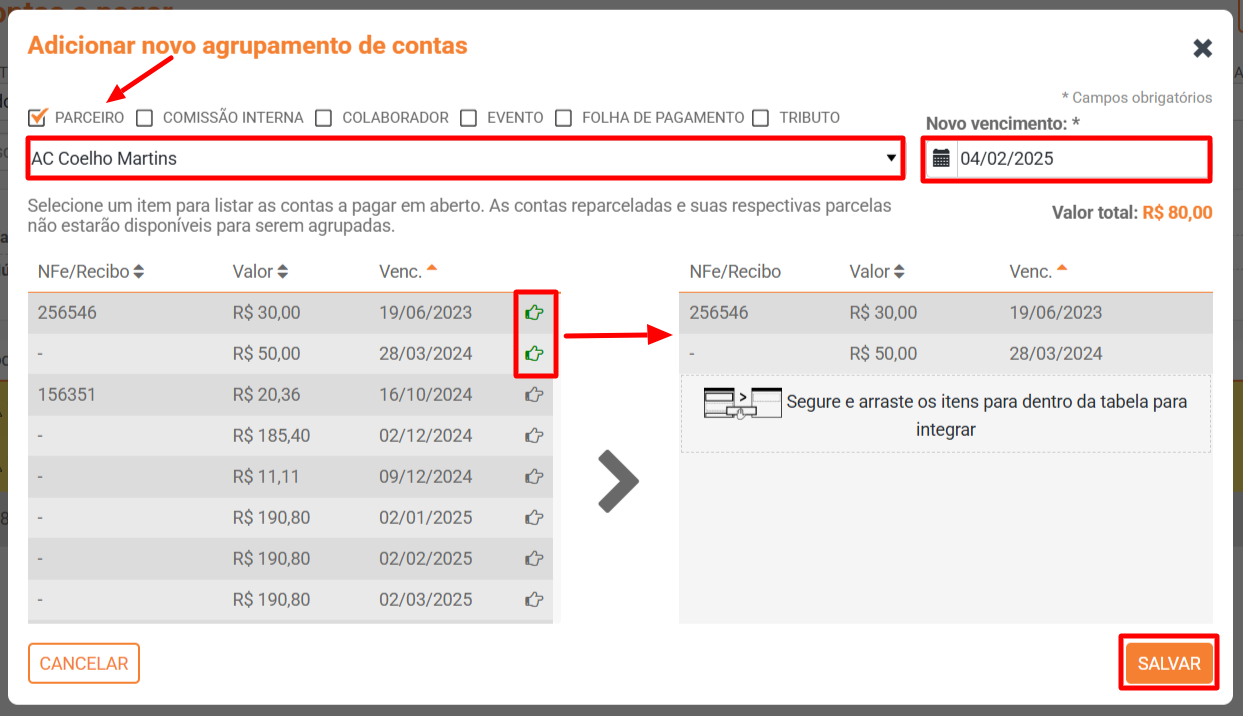Click the green hand icon for R$ 50,00 row
The height and width of the screenshot is (716, 1243).
[x=534, y=354]
